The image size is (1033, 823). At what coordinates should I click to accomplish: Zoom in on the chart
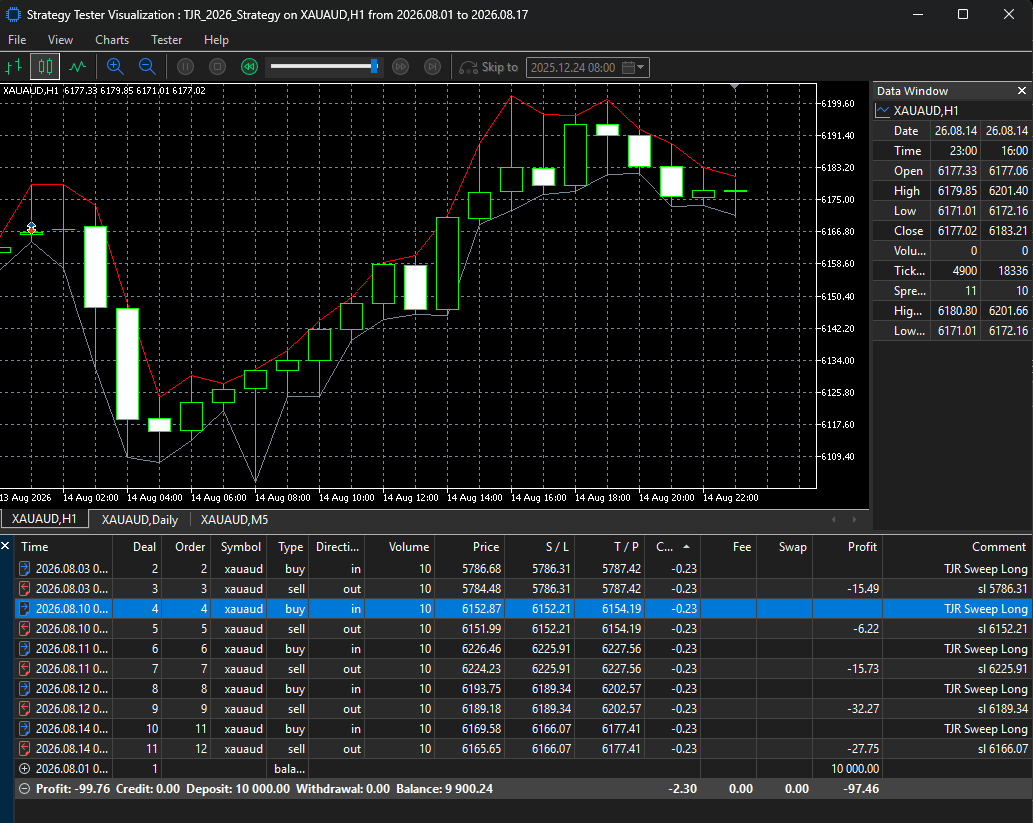click(115, 67)
